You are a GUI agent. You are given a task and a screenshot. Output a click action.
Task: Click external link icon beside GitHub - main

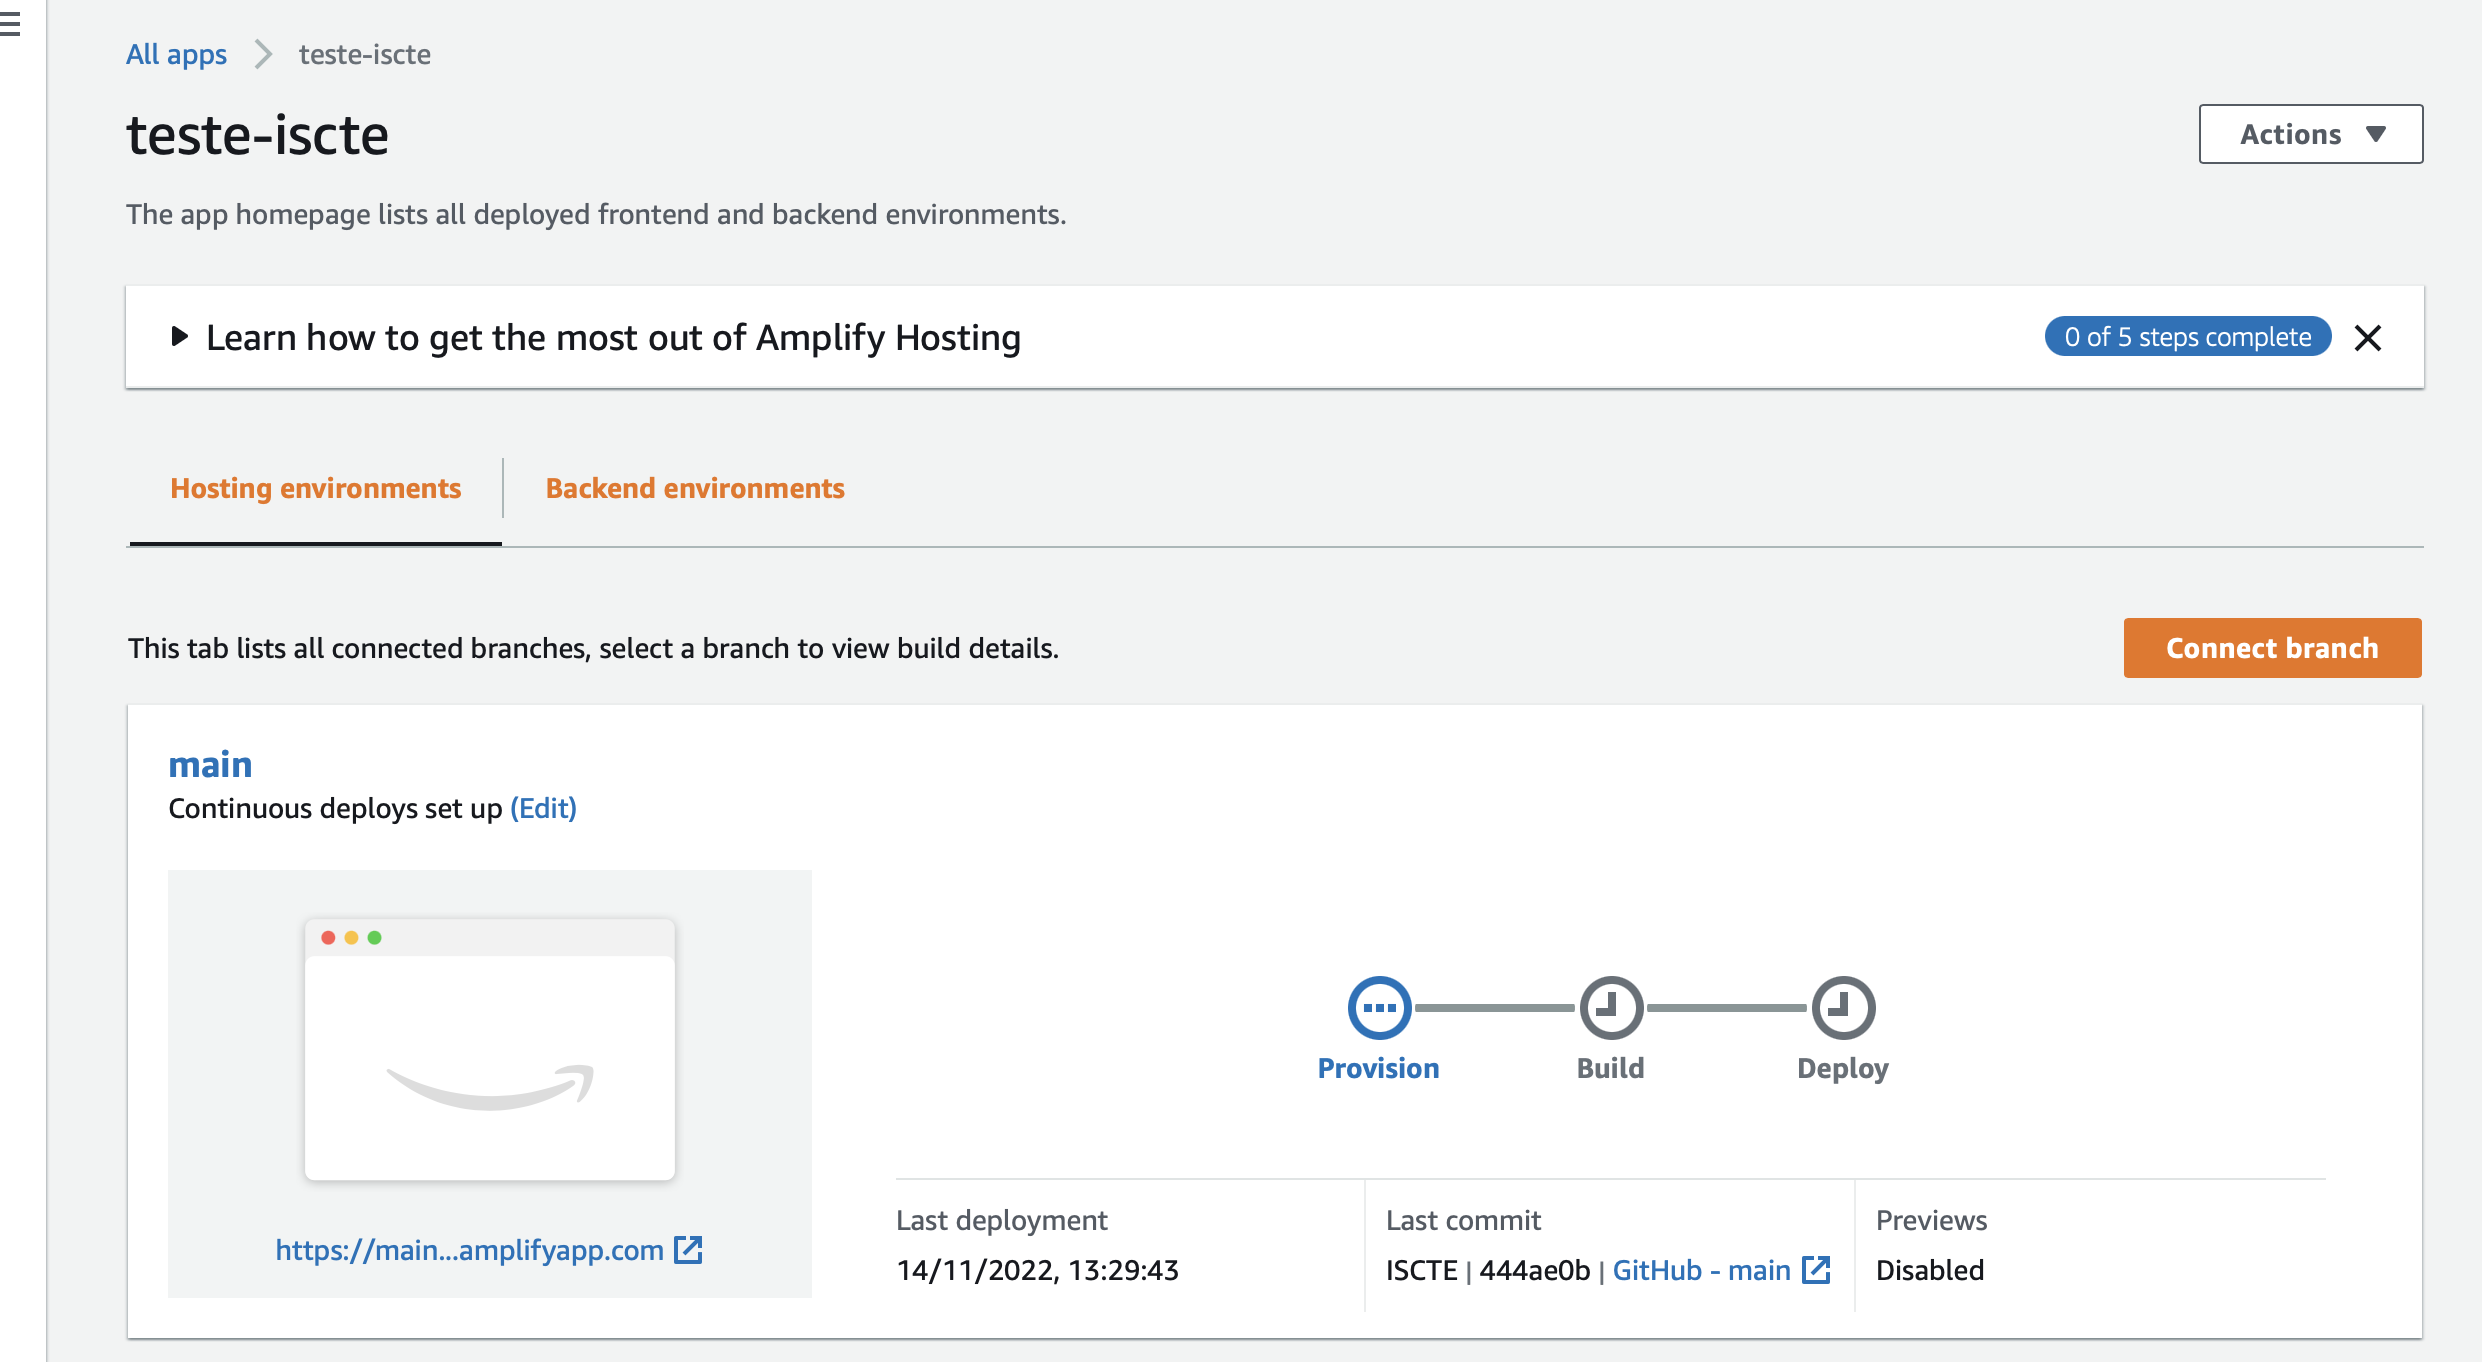1815,1269
